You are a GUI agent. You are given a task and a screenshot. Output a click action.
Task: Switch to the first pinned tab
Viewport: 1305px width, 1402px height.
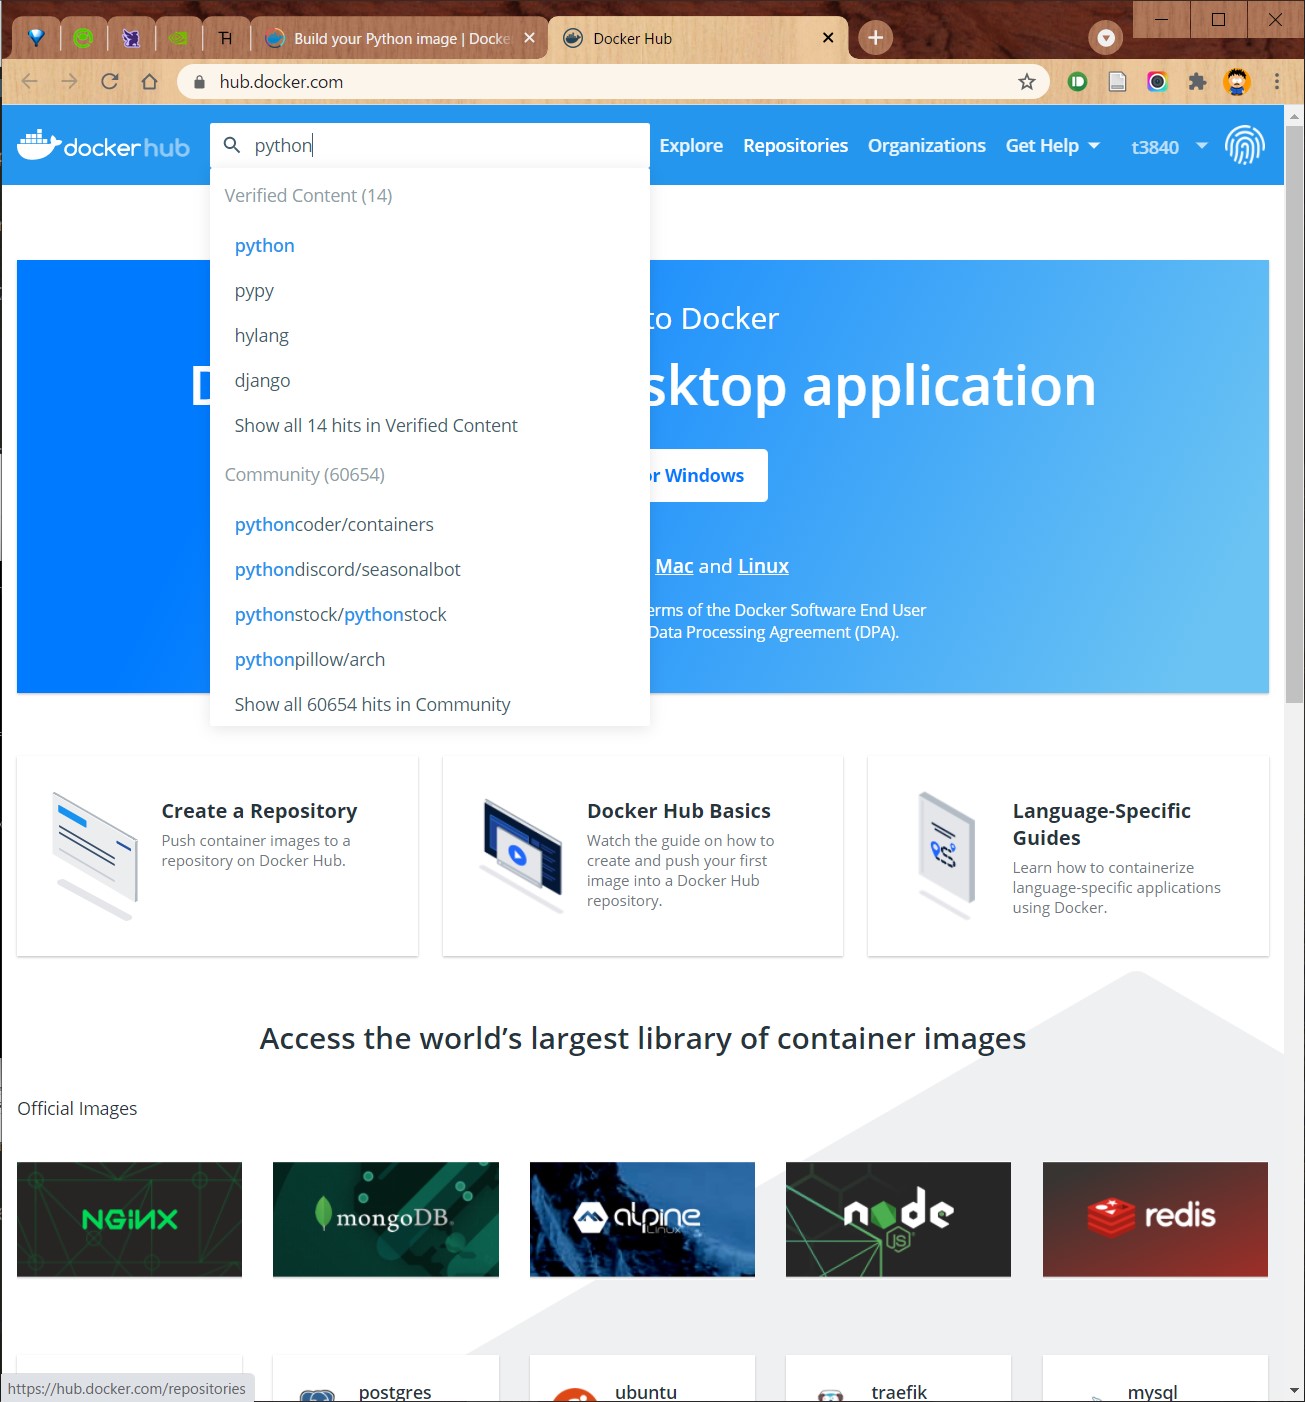point(36,38)
